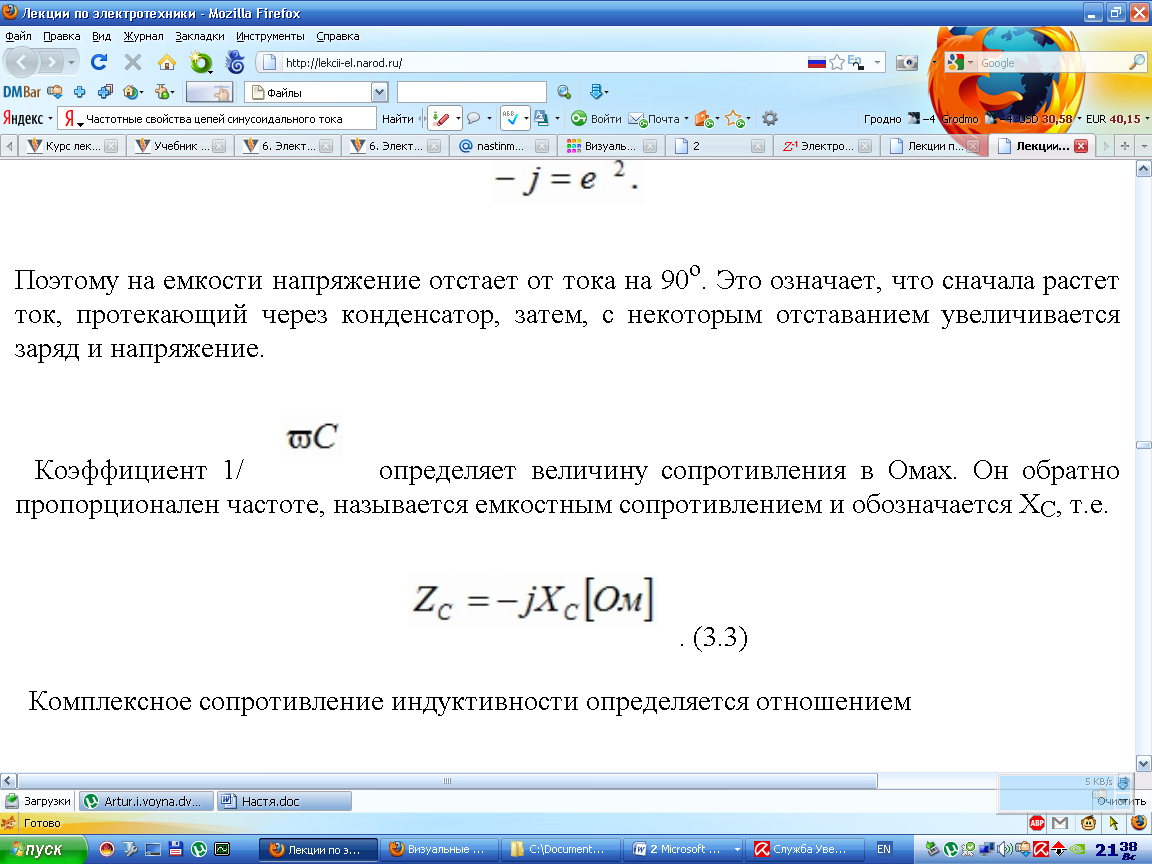Screen dimensions: 1152x864
Task: Go forward one page in history
Action: pos(51,62)
